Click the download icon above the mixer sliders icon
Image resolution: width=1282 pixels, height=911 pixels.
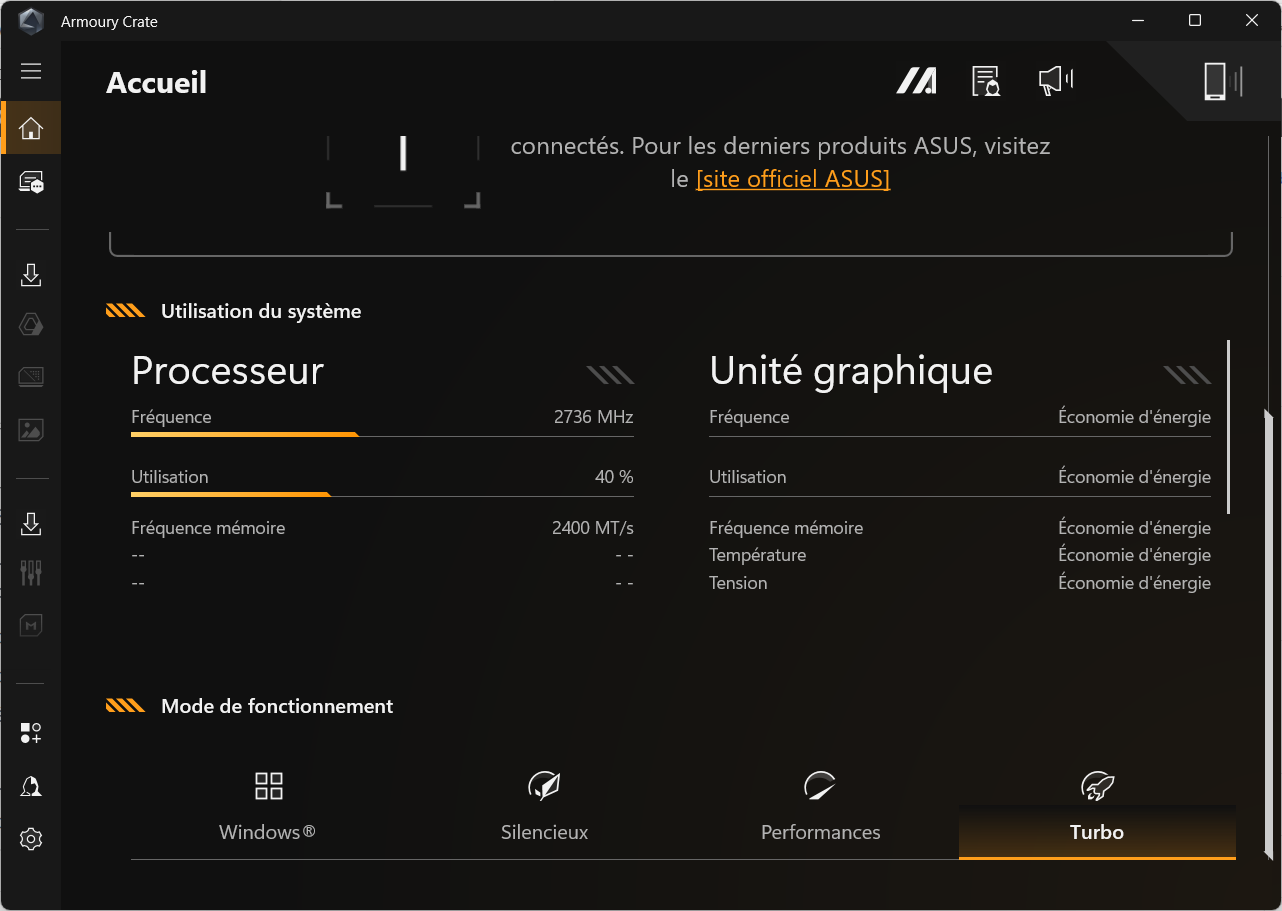(31, 523)
